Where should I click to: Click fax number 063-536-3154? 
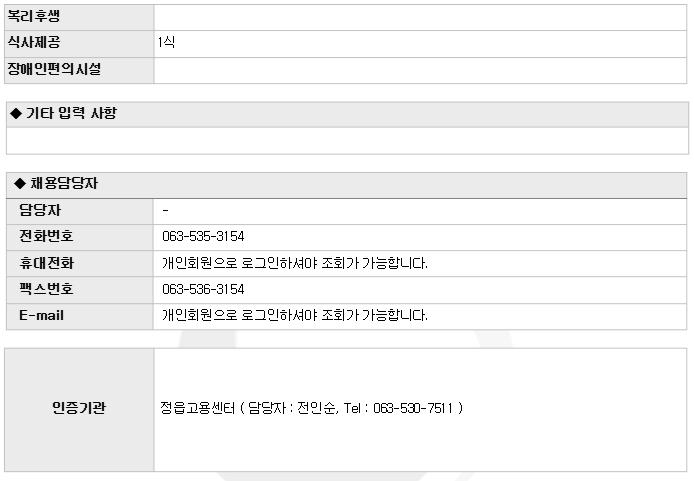point(203,289)
